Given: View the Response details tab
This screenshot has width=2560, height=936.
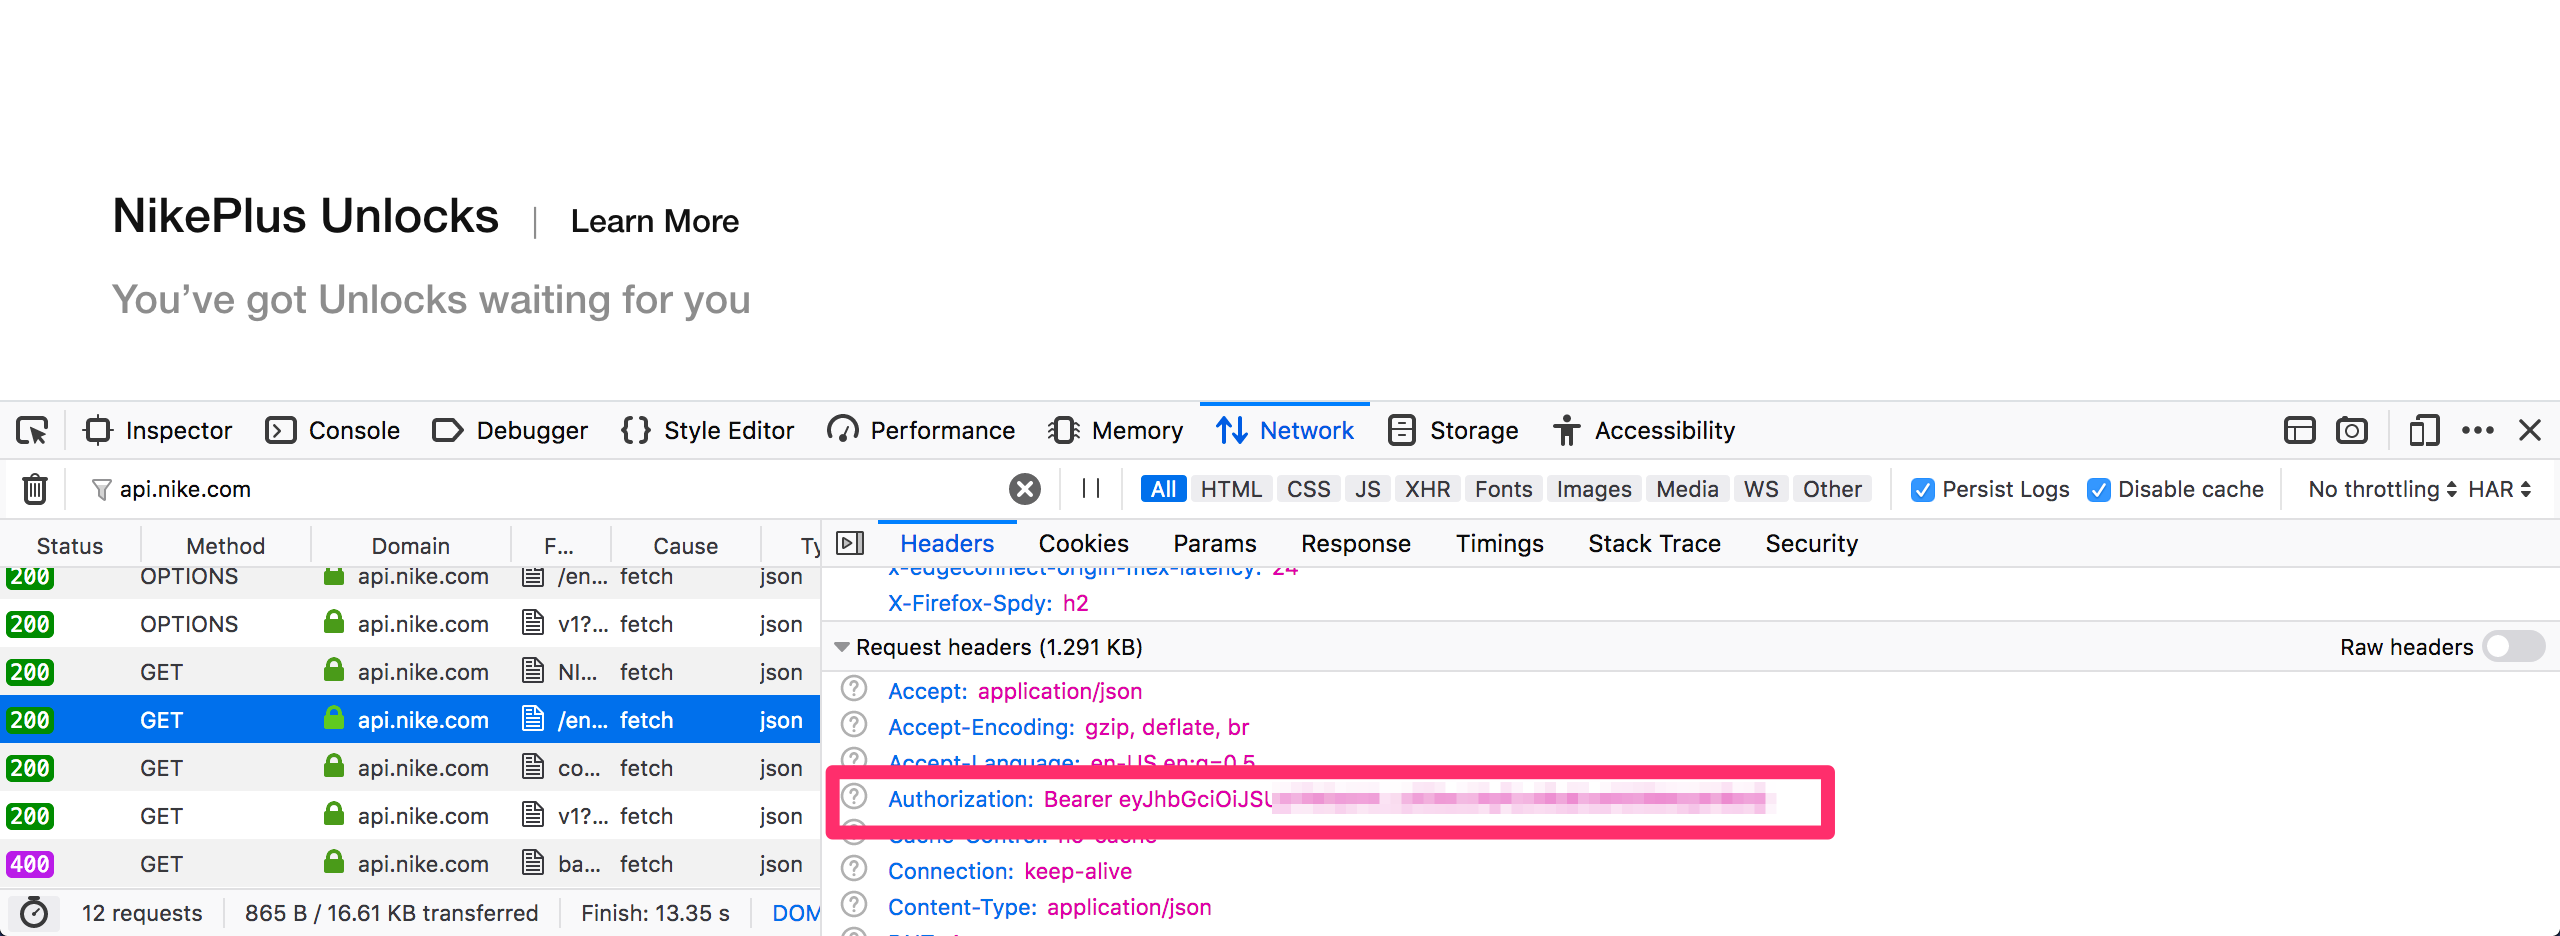Looking at the screenshot, I should point(1356,543).
